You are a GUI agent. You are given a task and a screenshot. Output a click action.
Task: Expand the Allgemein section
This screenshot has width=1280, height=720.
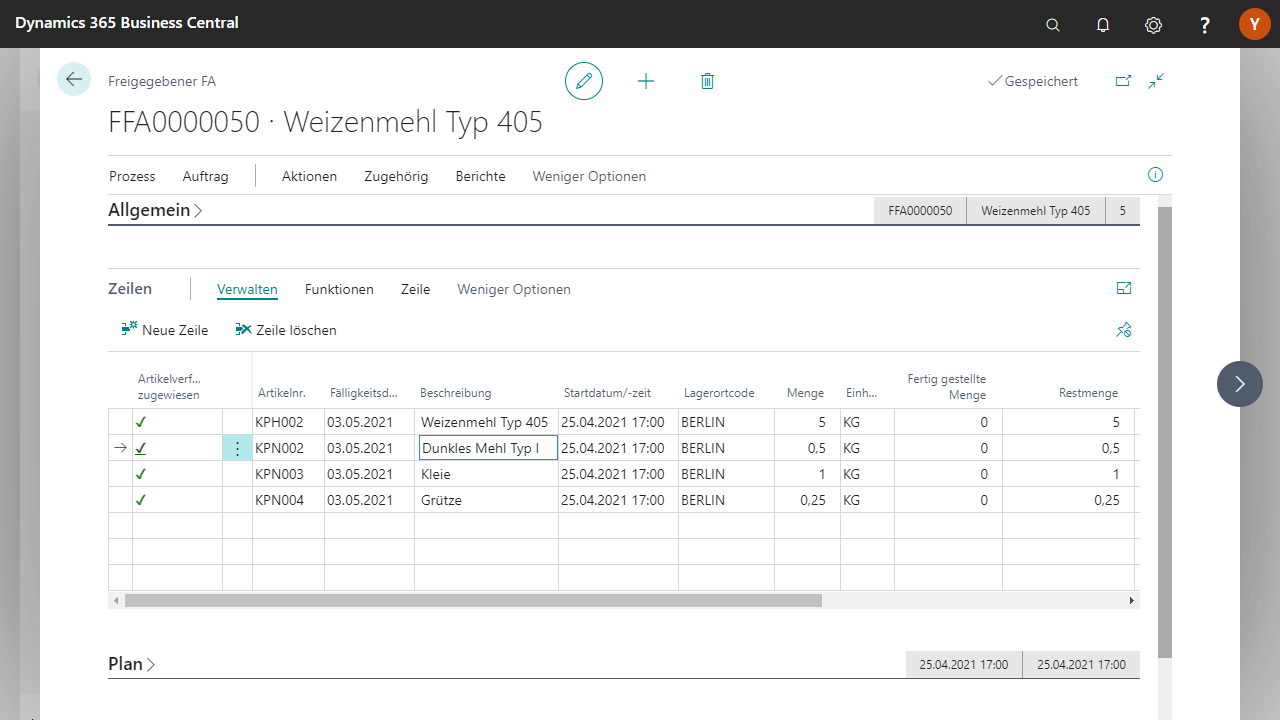coord(155,210)
